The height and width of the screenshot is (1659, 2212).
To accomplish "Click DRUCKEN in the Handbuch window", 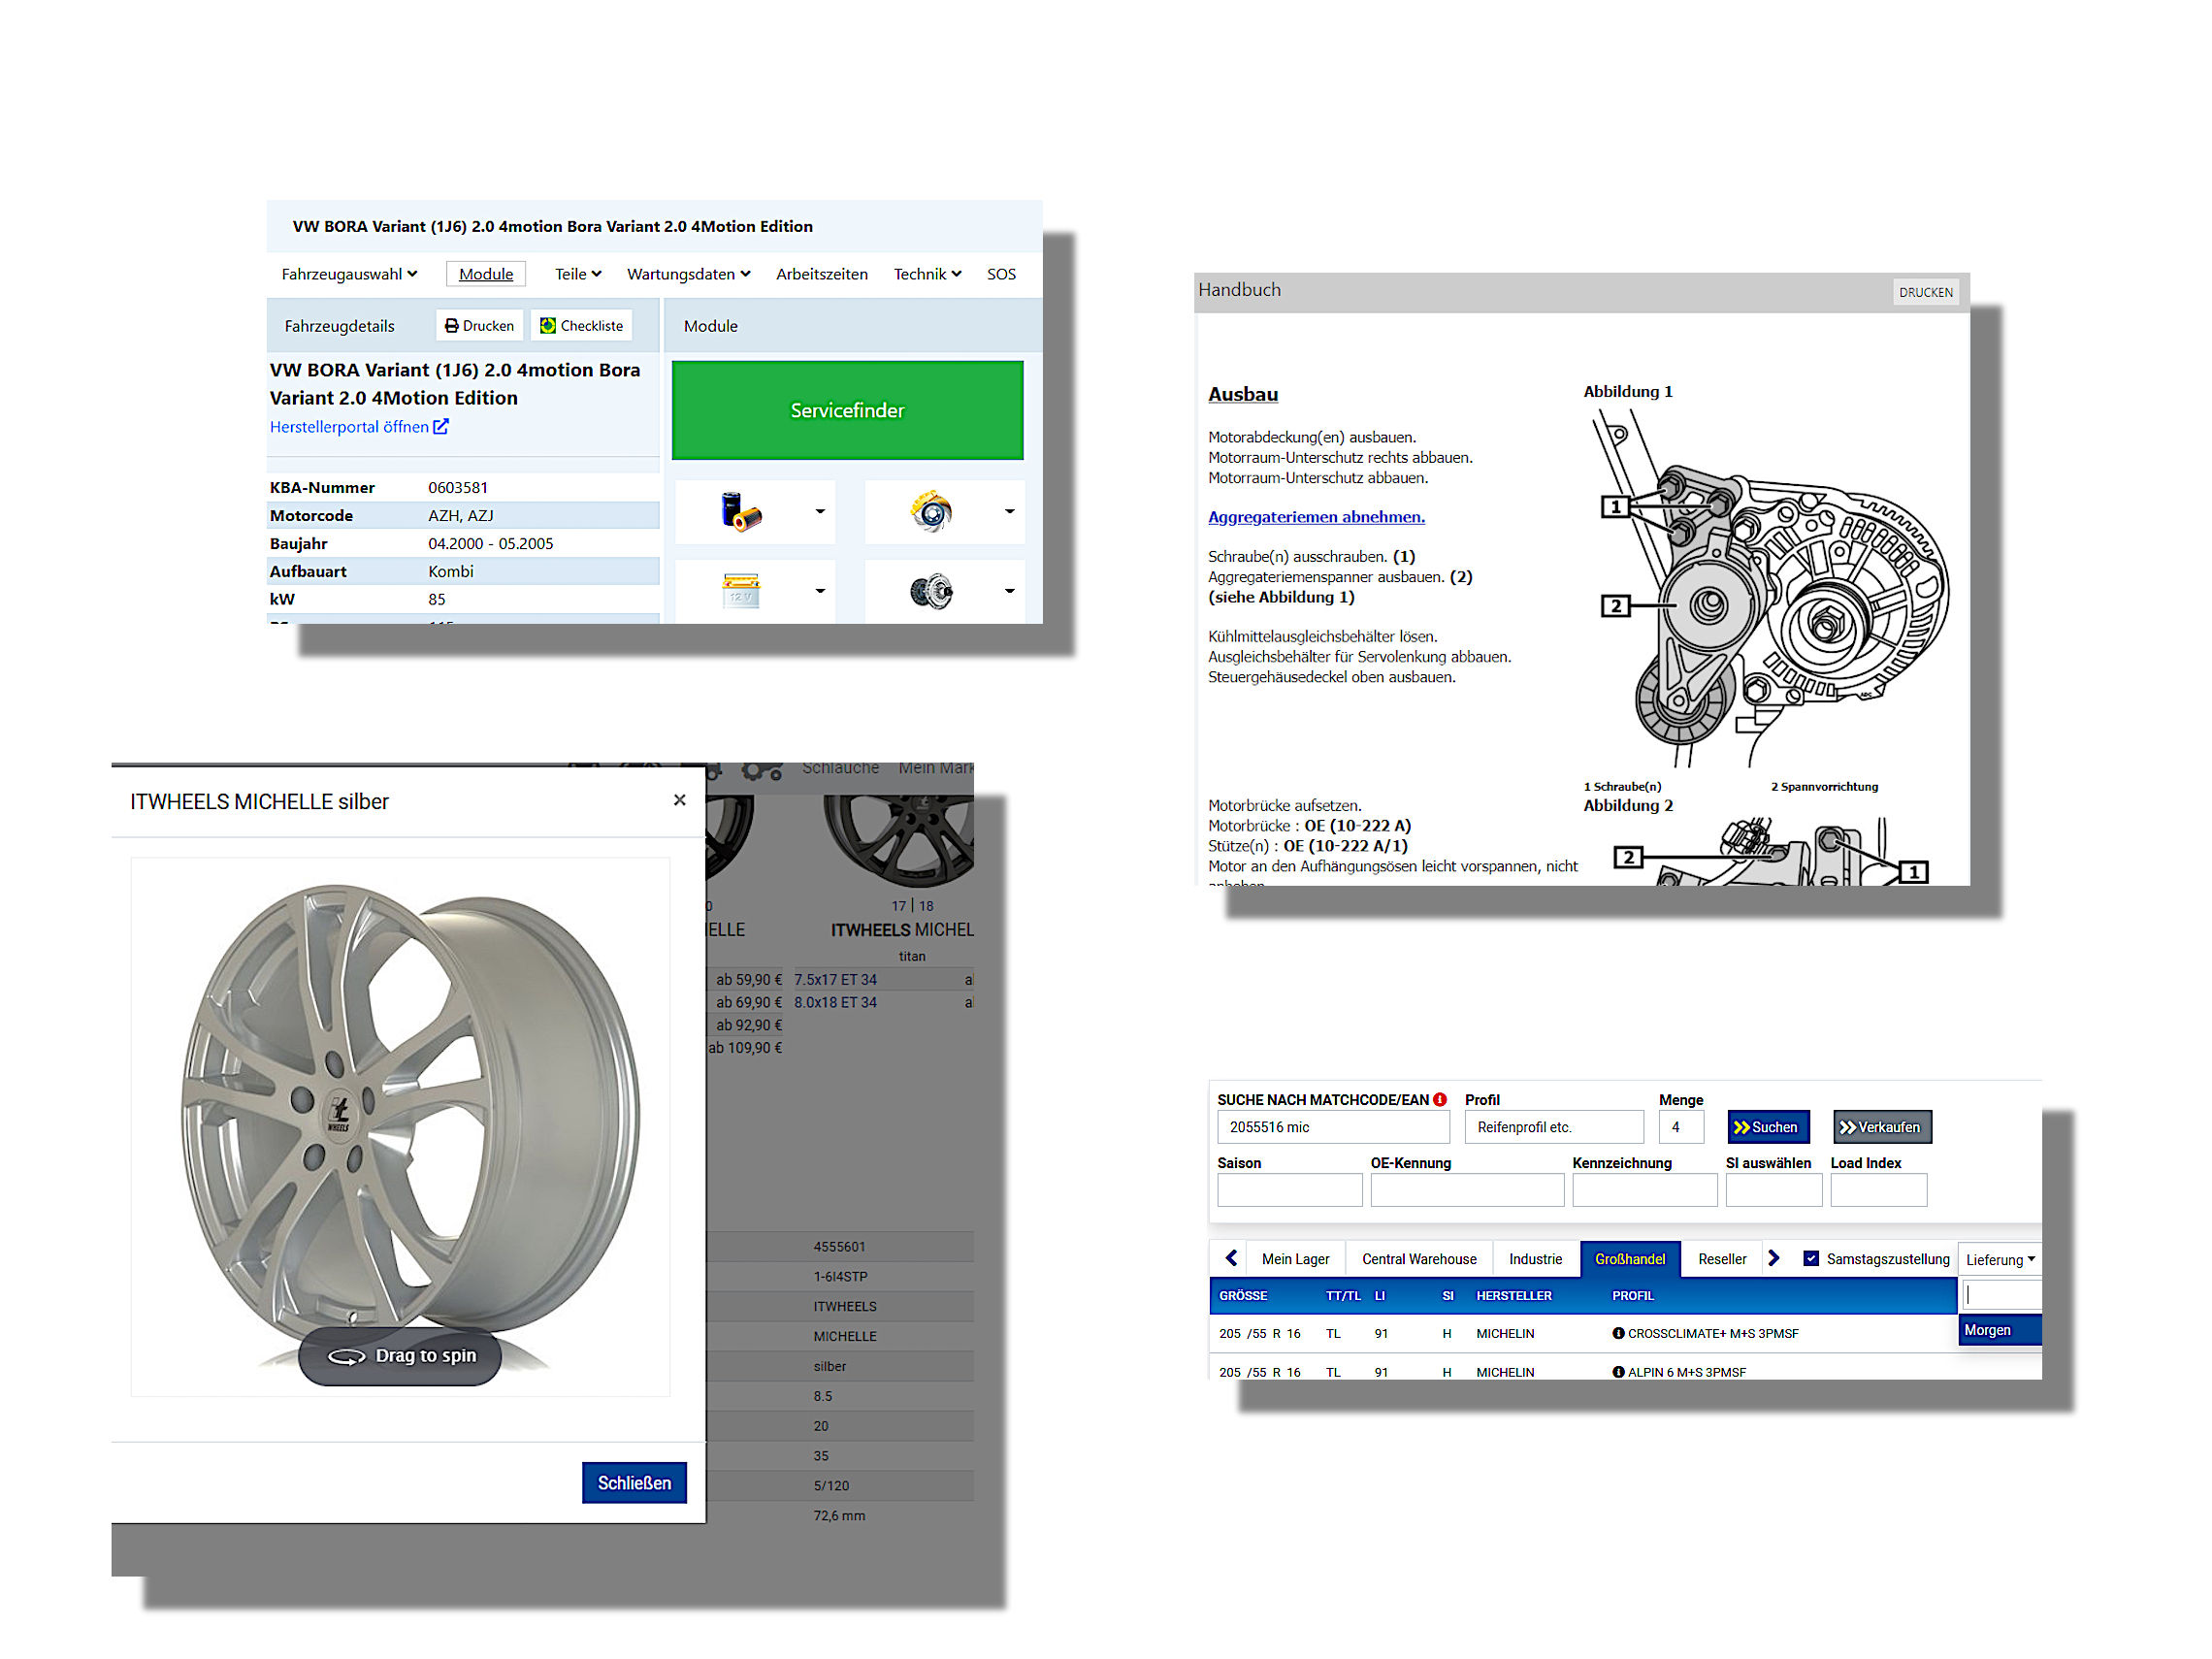I will point(1925,293).
